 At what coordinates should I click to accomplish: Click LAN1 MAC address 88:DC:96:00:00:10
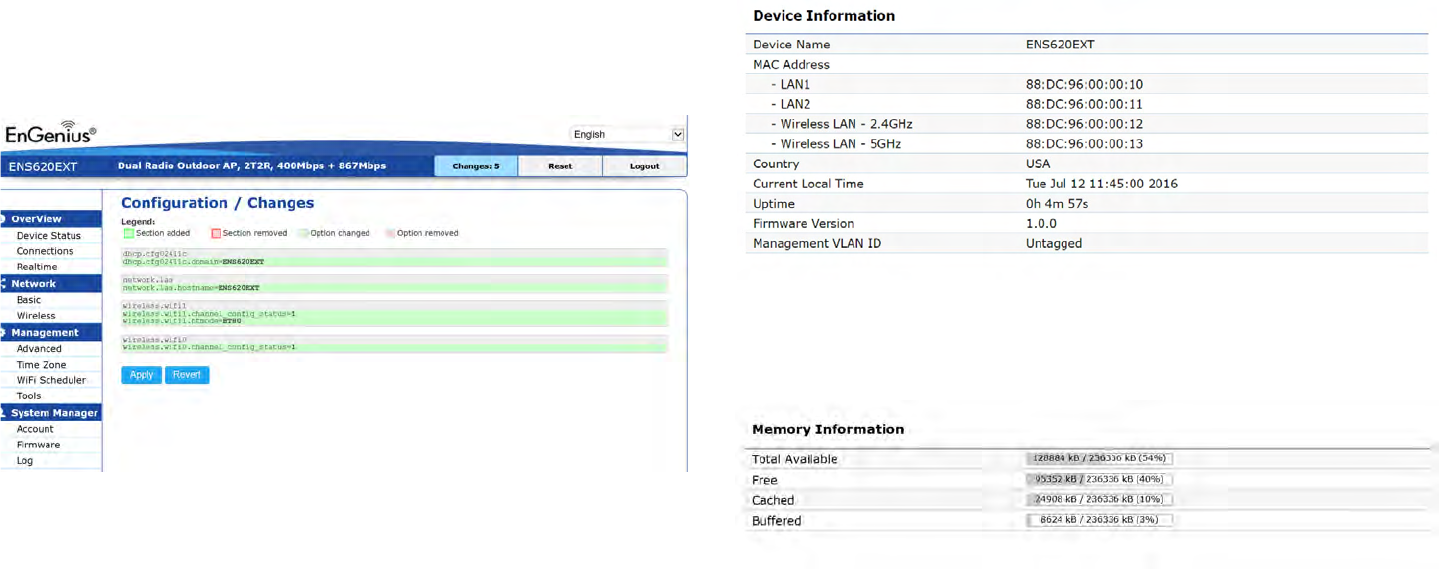pos(1084,84)
